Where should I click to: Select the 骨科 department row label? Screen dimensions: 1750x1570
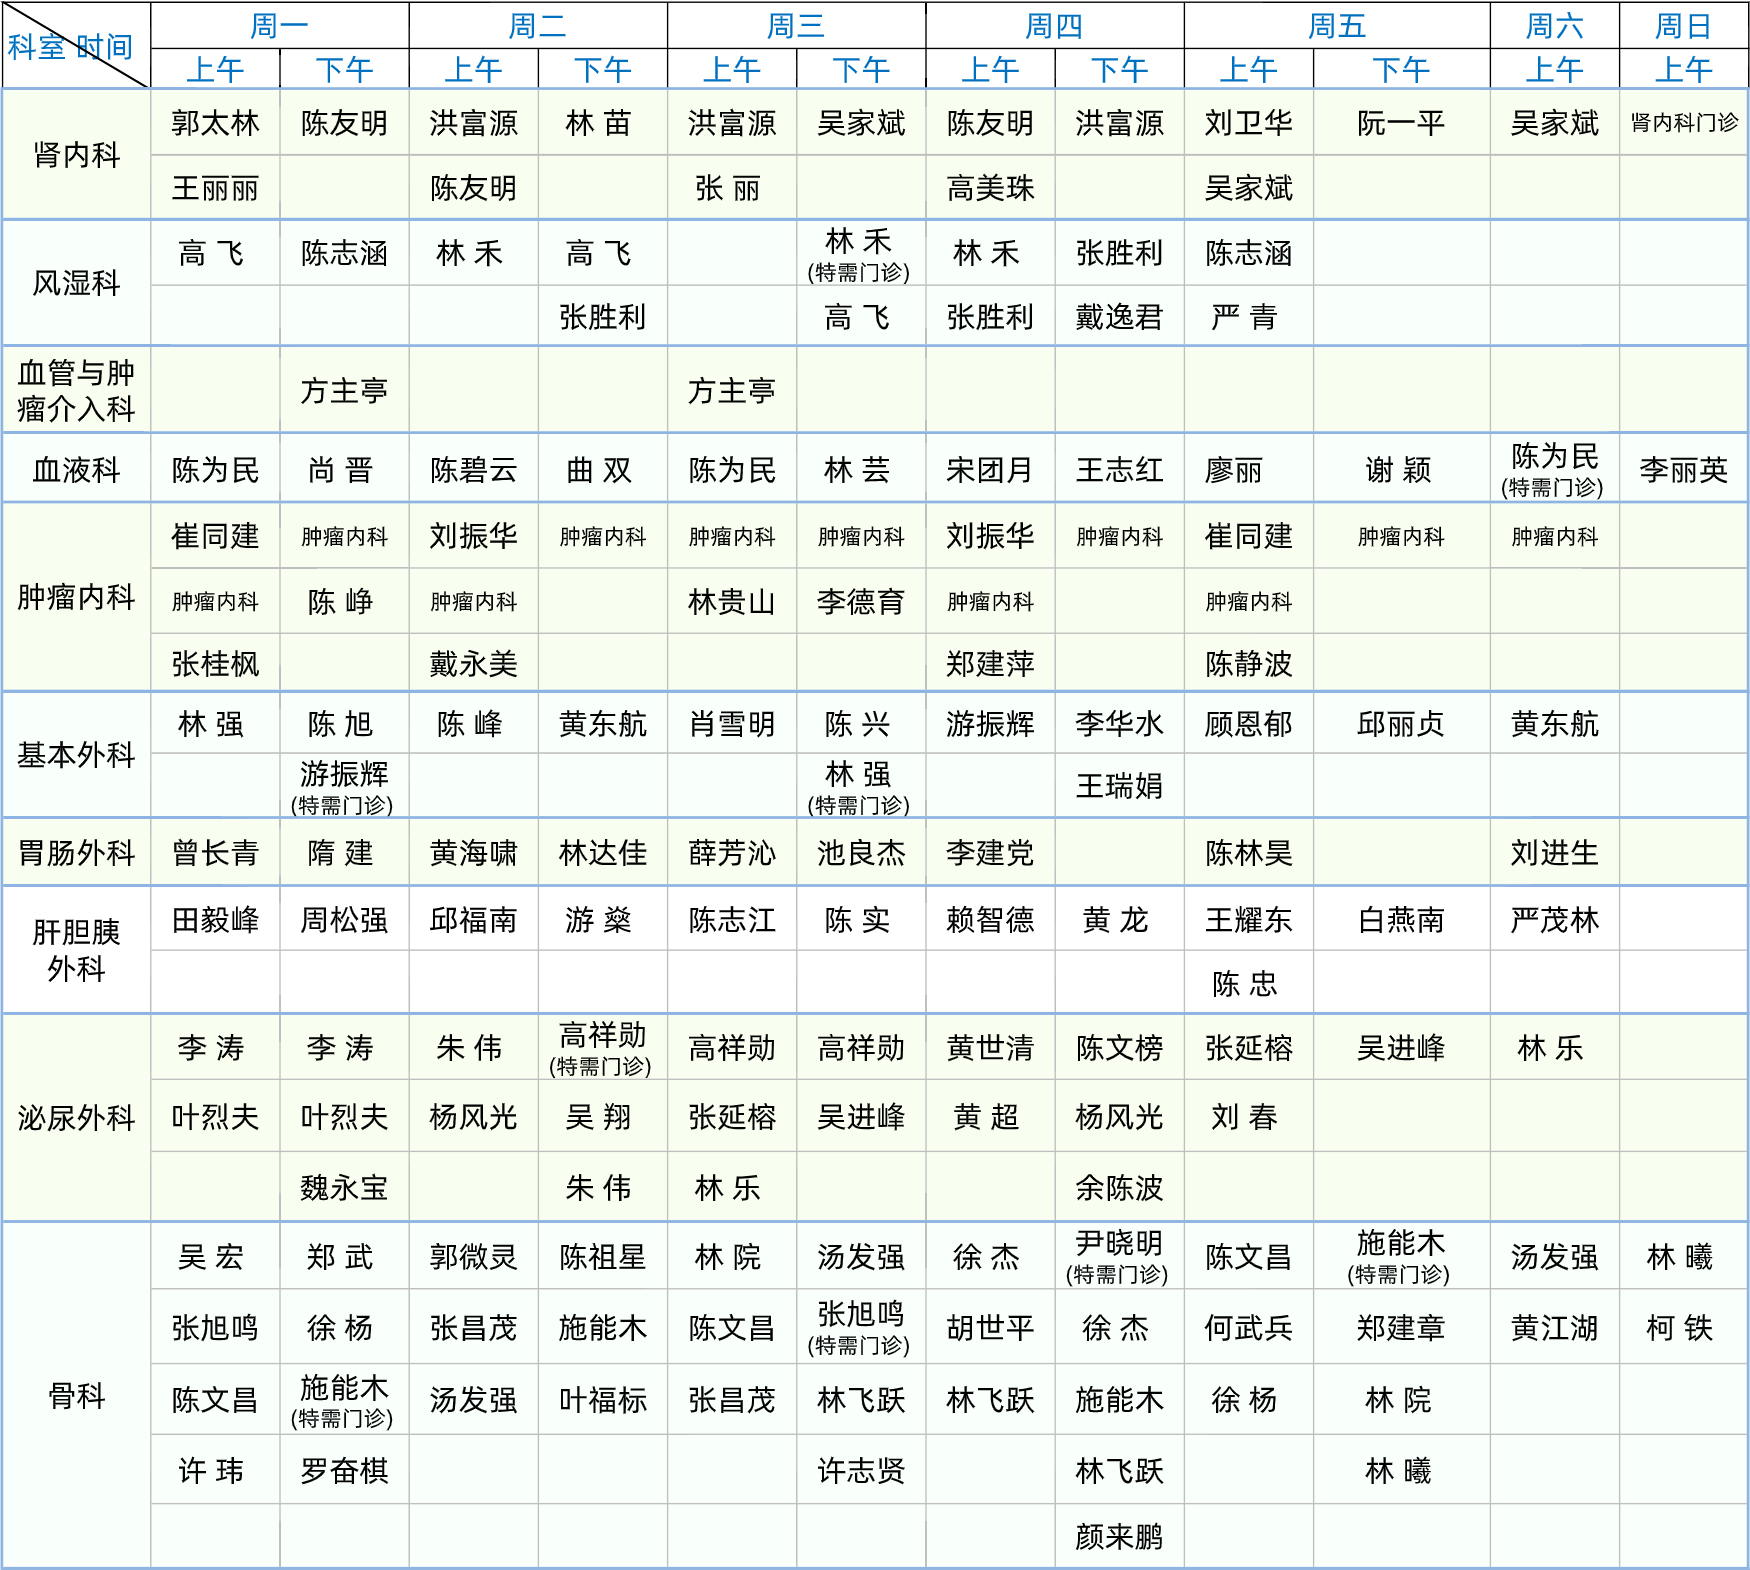76,1396
